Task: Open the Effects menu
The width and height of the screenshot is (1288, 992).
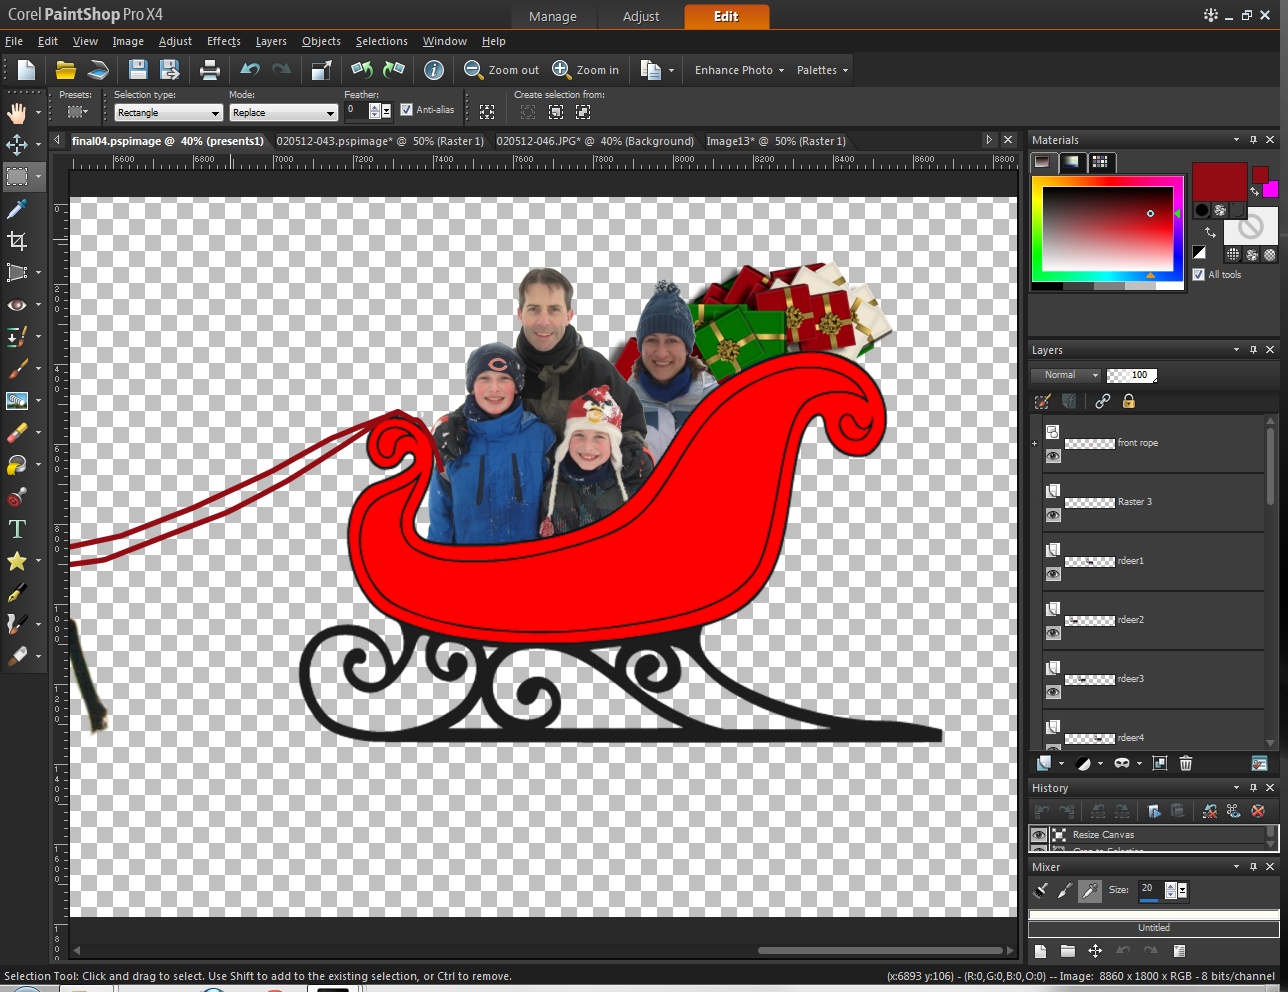Action: pyautogui.click(x=224, y=41)
